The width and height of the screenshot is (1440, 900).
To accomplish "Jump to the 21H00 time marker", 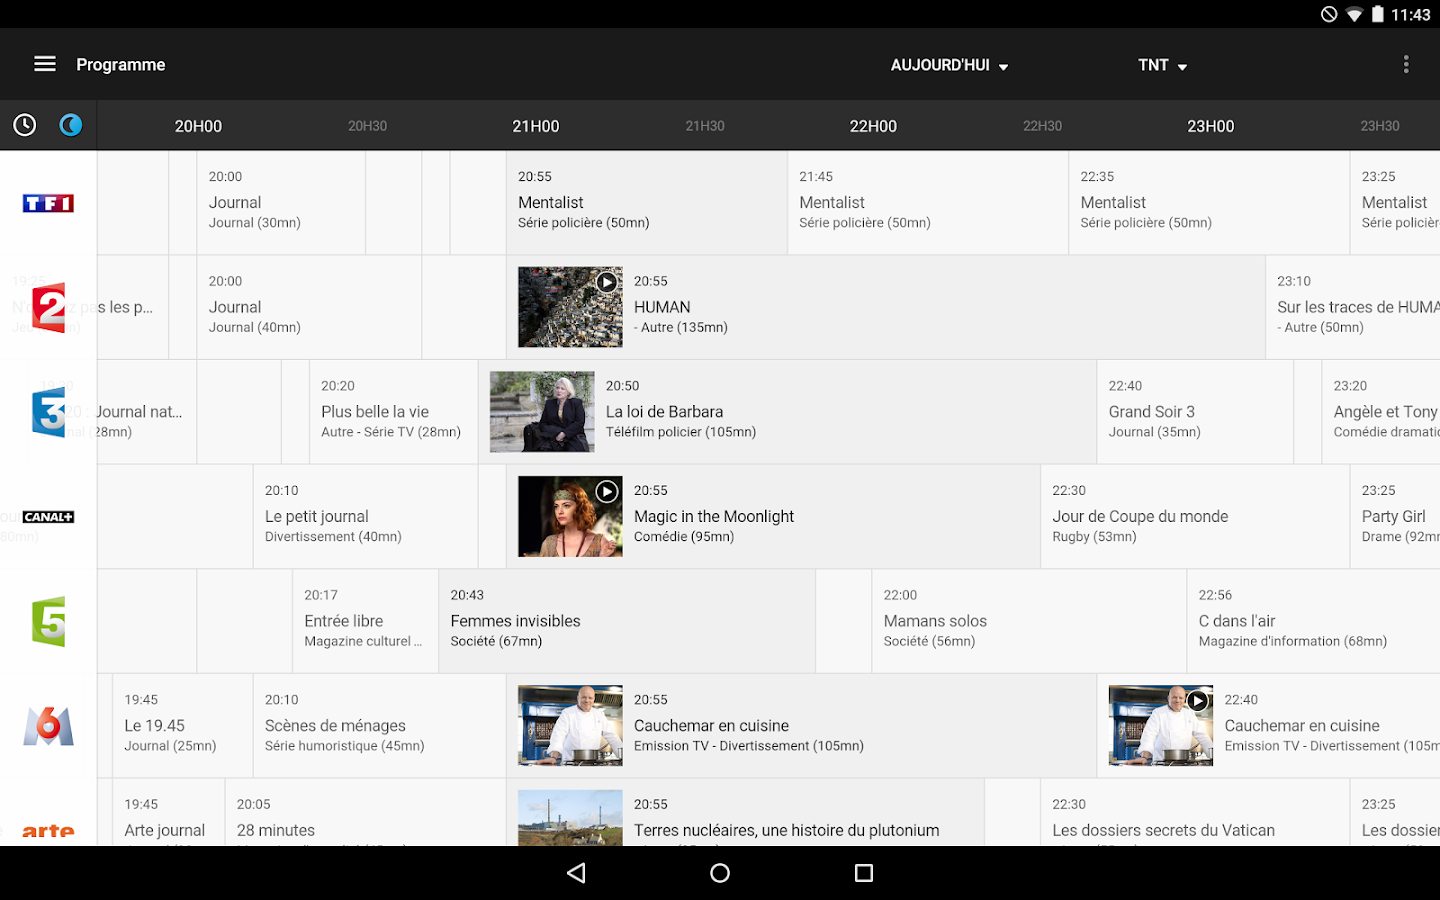I will 536,126.
